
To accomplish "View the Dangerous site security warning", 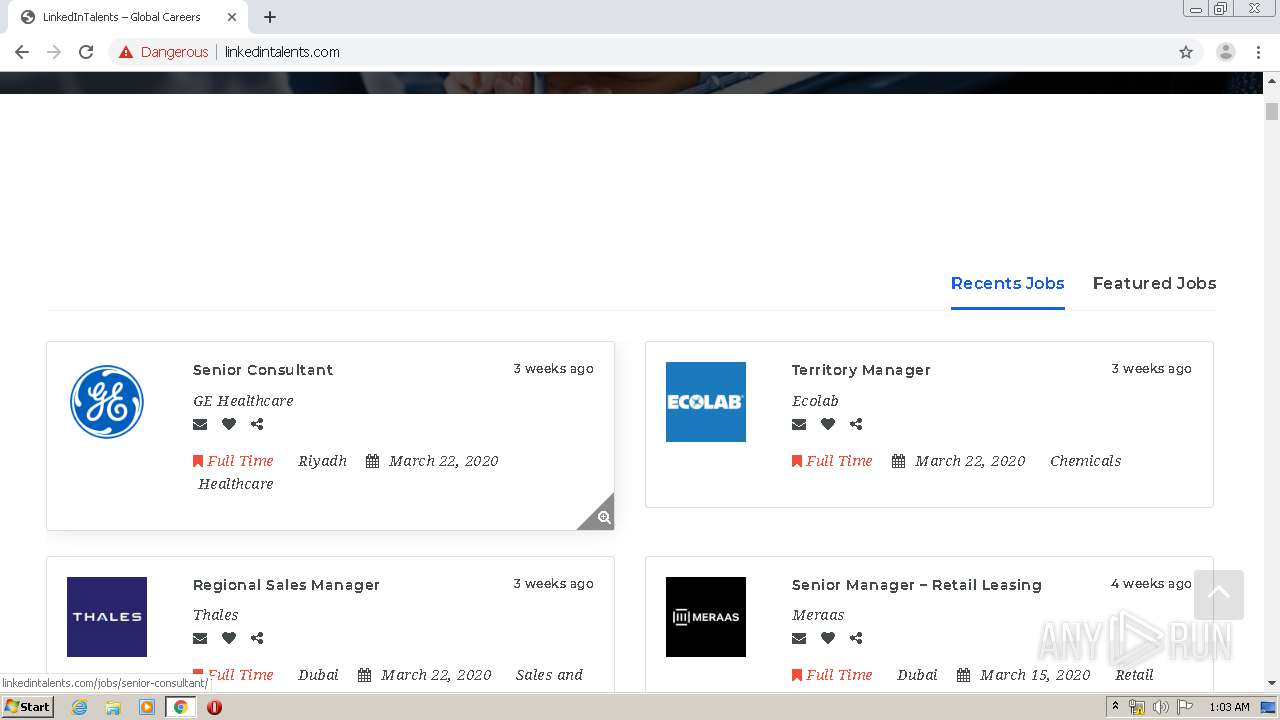I will (x=164, y=52).
